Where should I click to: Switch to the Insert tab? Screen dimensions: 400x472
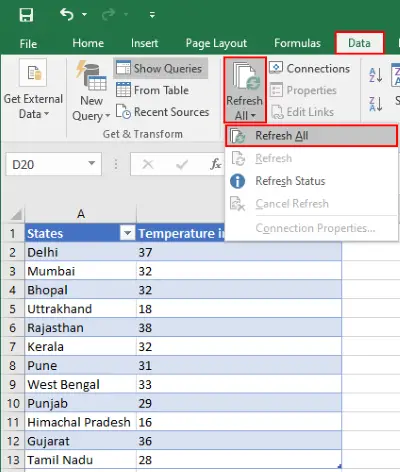click(144, 43)
